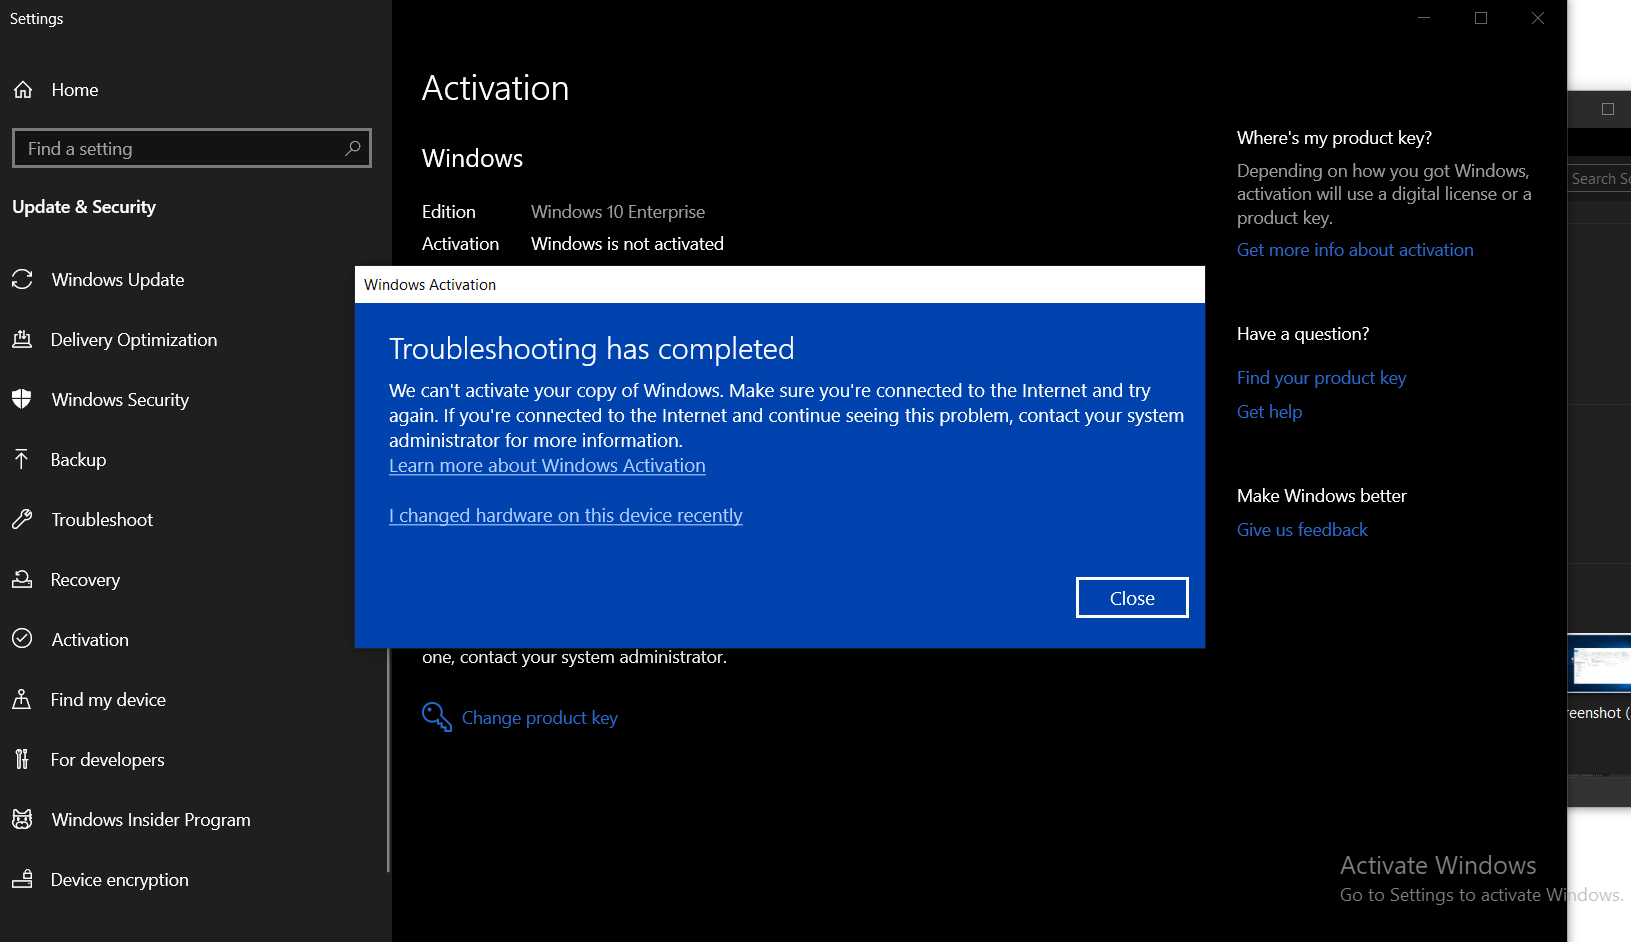Open Learn more about Windows Activation link
This screenshot has width=1631, height=942.
pos(547,466)
